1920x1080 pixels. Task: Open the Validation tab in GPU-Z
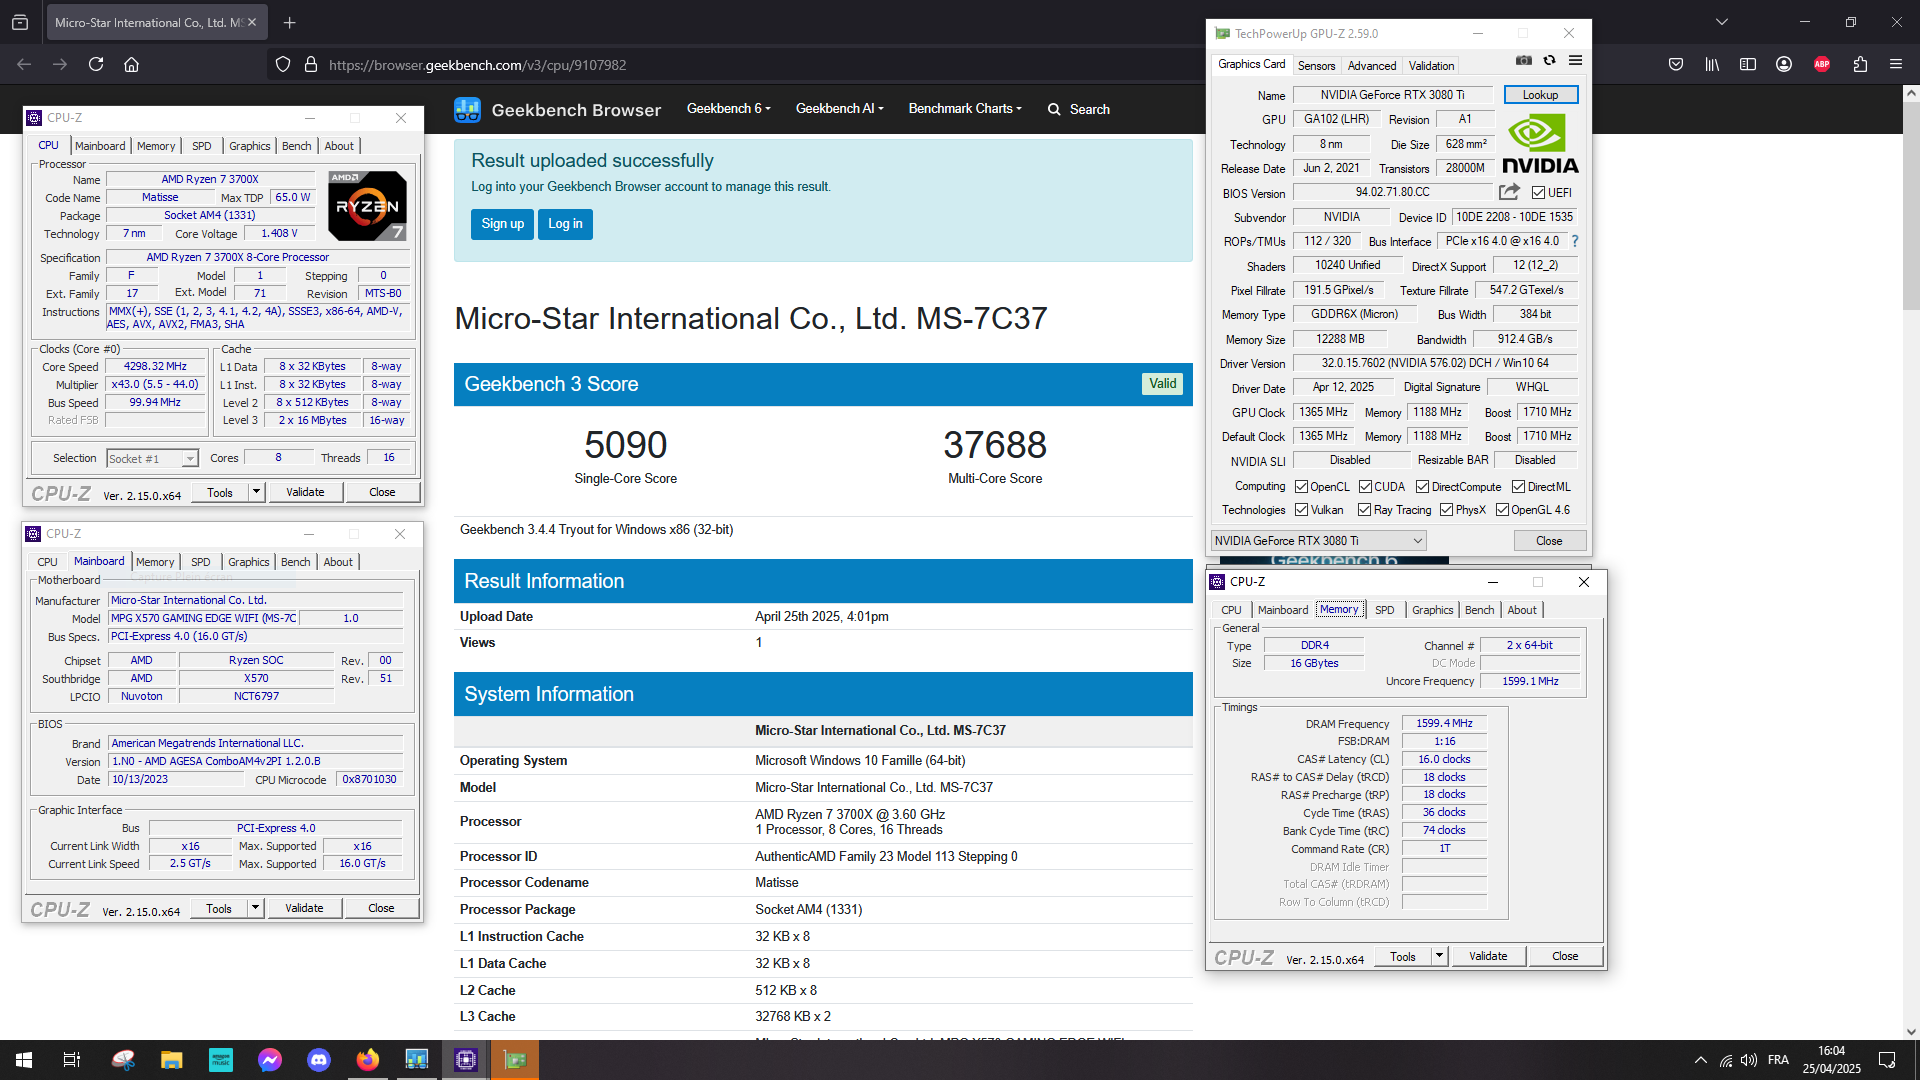[x=1431, y=66]
